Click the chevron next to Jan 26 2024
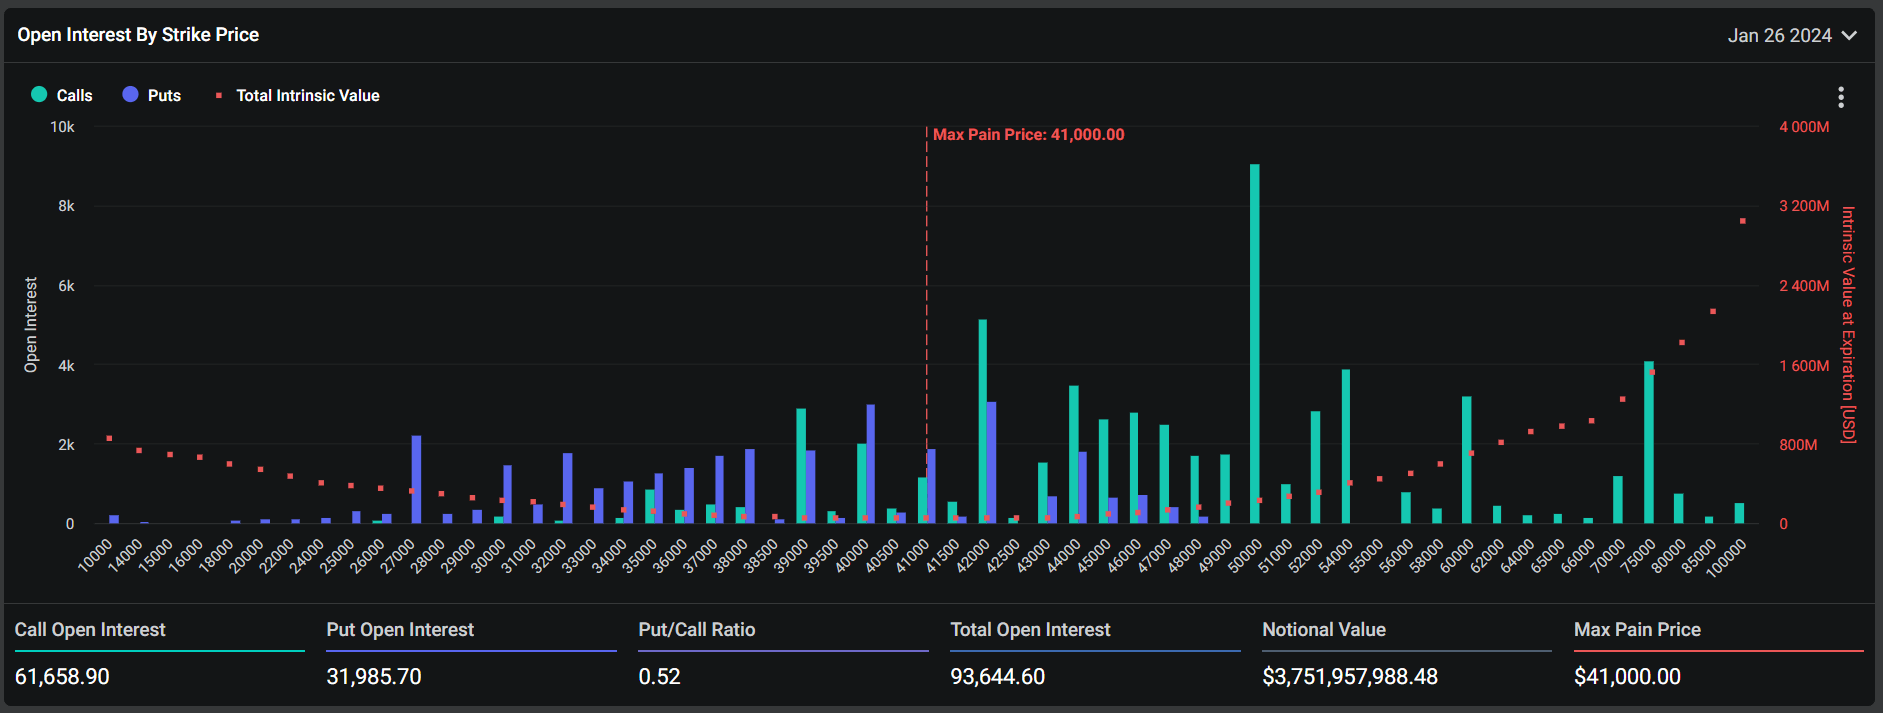This screenshot has height=713, width=1883. [x=1849, y=36]
